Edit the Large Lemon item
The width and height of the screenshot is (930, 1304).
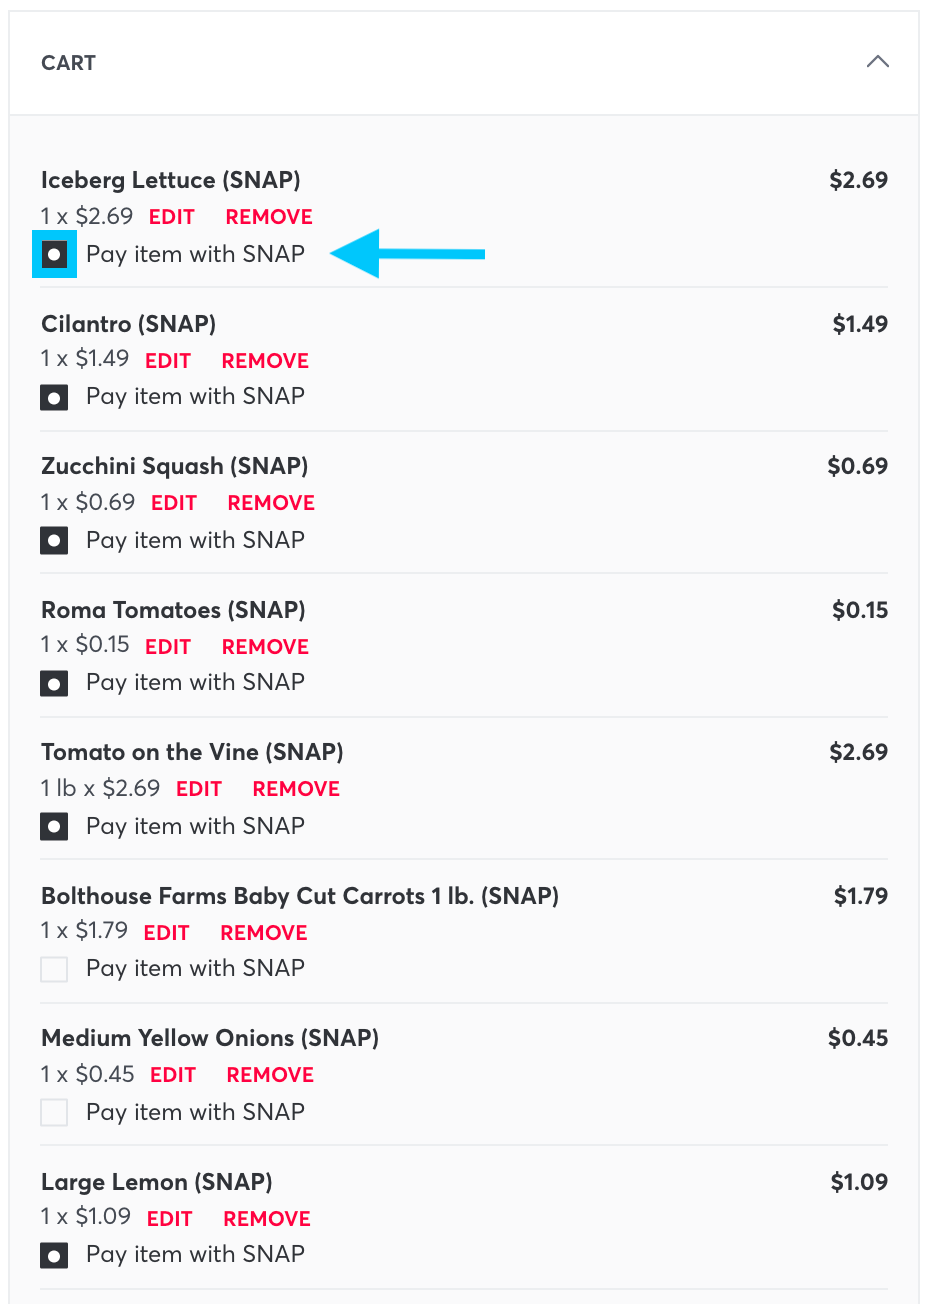point(170,1219)
